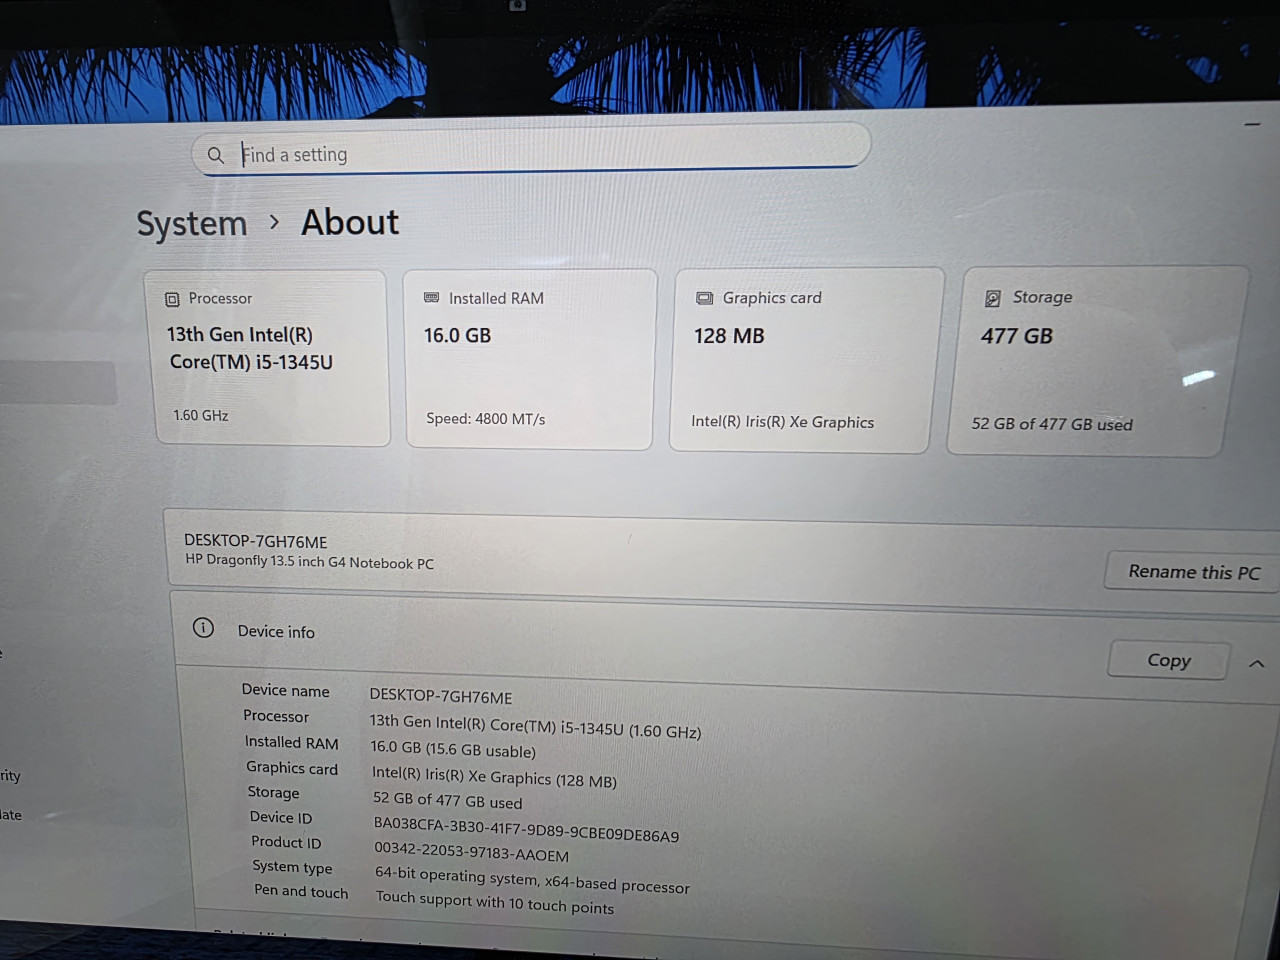Open the Storage 477 GB card
Viewport: 1280px width, 960px height.
tap(1097, 361)
